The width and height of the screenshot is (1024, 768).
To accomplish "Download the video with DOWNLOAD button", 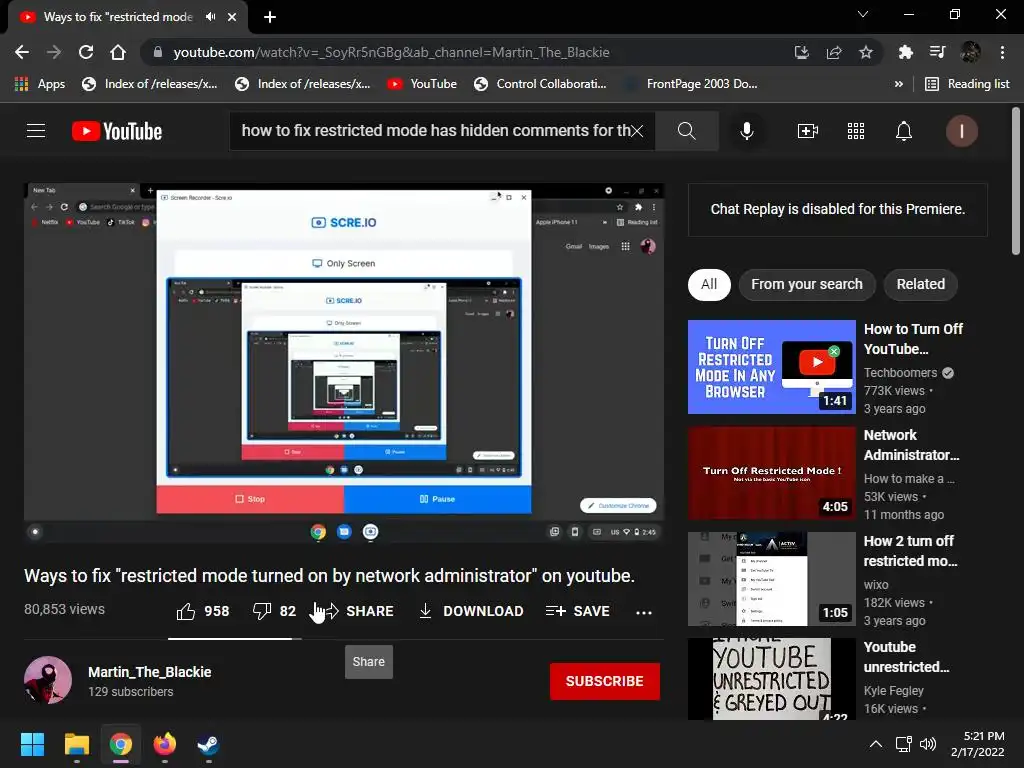I will pyautogui.click(x=471, y=611).
